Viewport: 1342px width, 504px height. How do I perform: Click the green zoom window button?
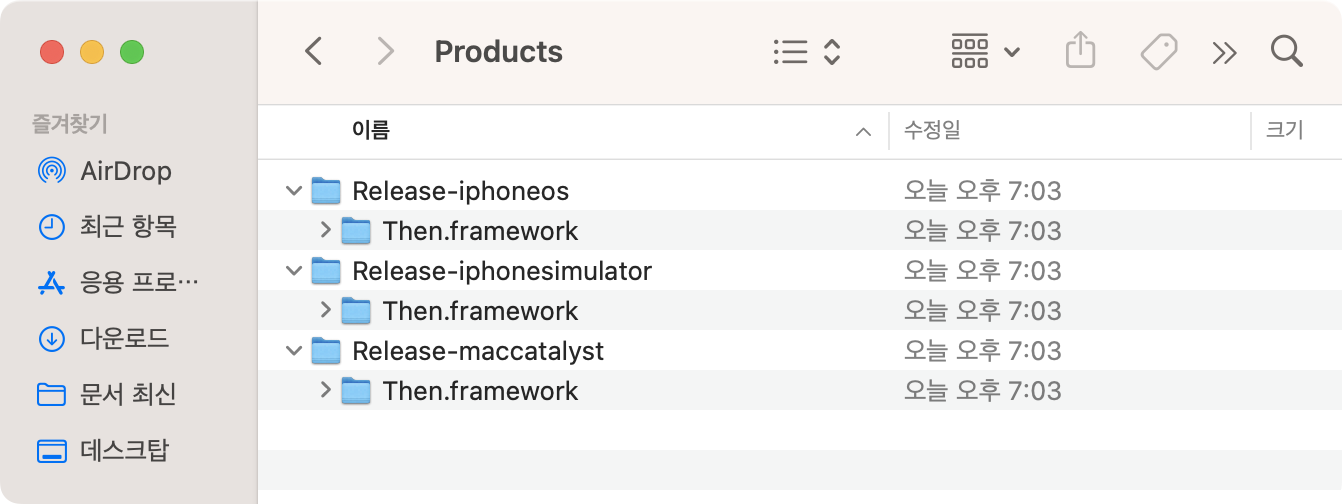pyautogui.click(x=131, y=52)
